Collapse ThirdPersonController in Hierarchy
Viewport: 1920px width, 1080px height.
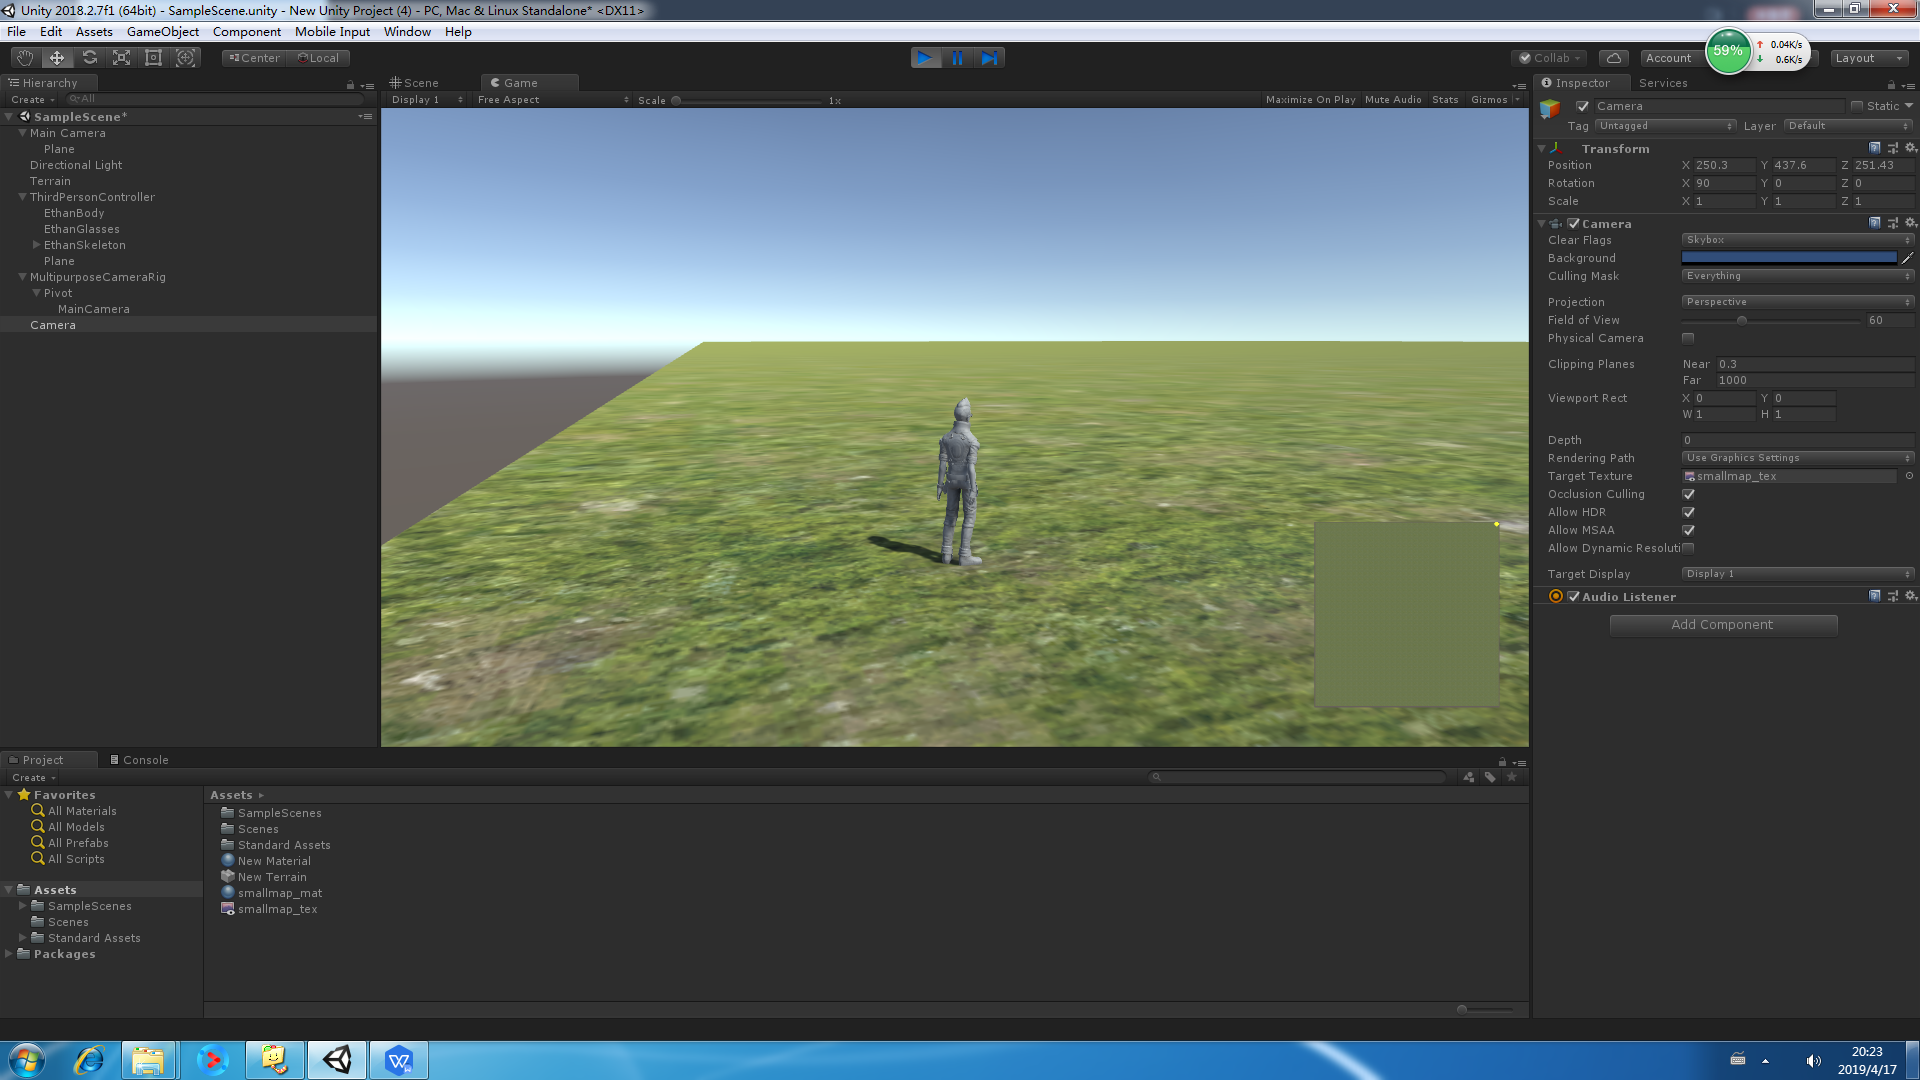coord(23,197)
